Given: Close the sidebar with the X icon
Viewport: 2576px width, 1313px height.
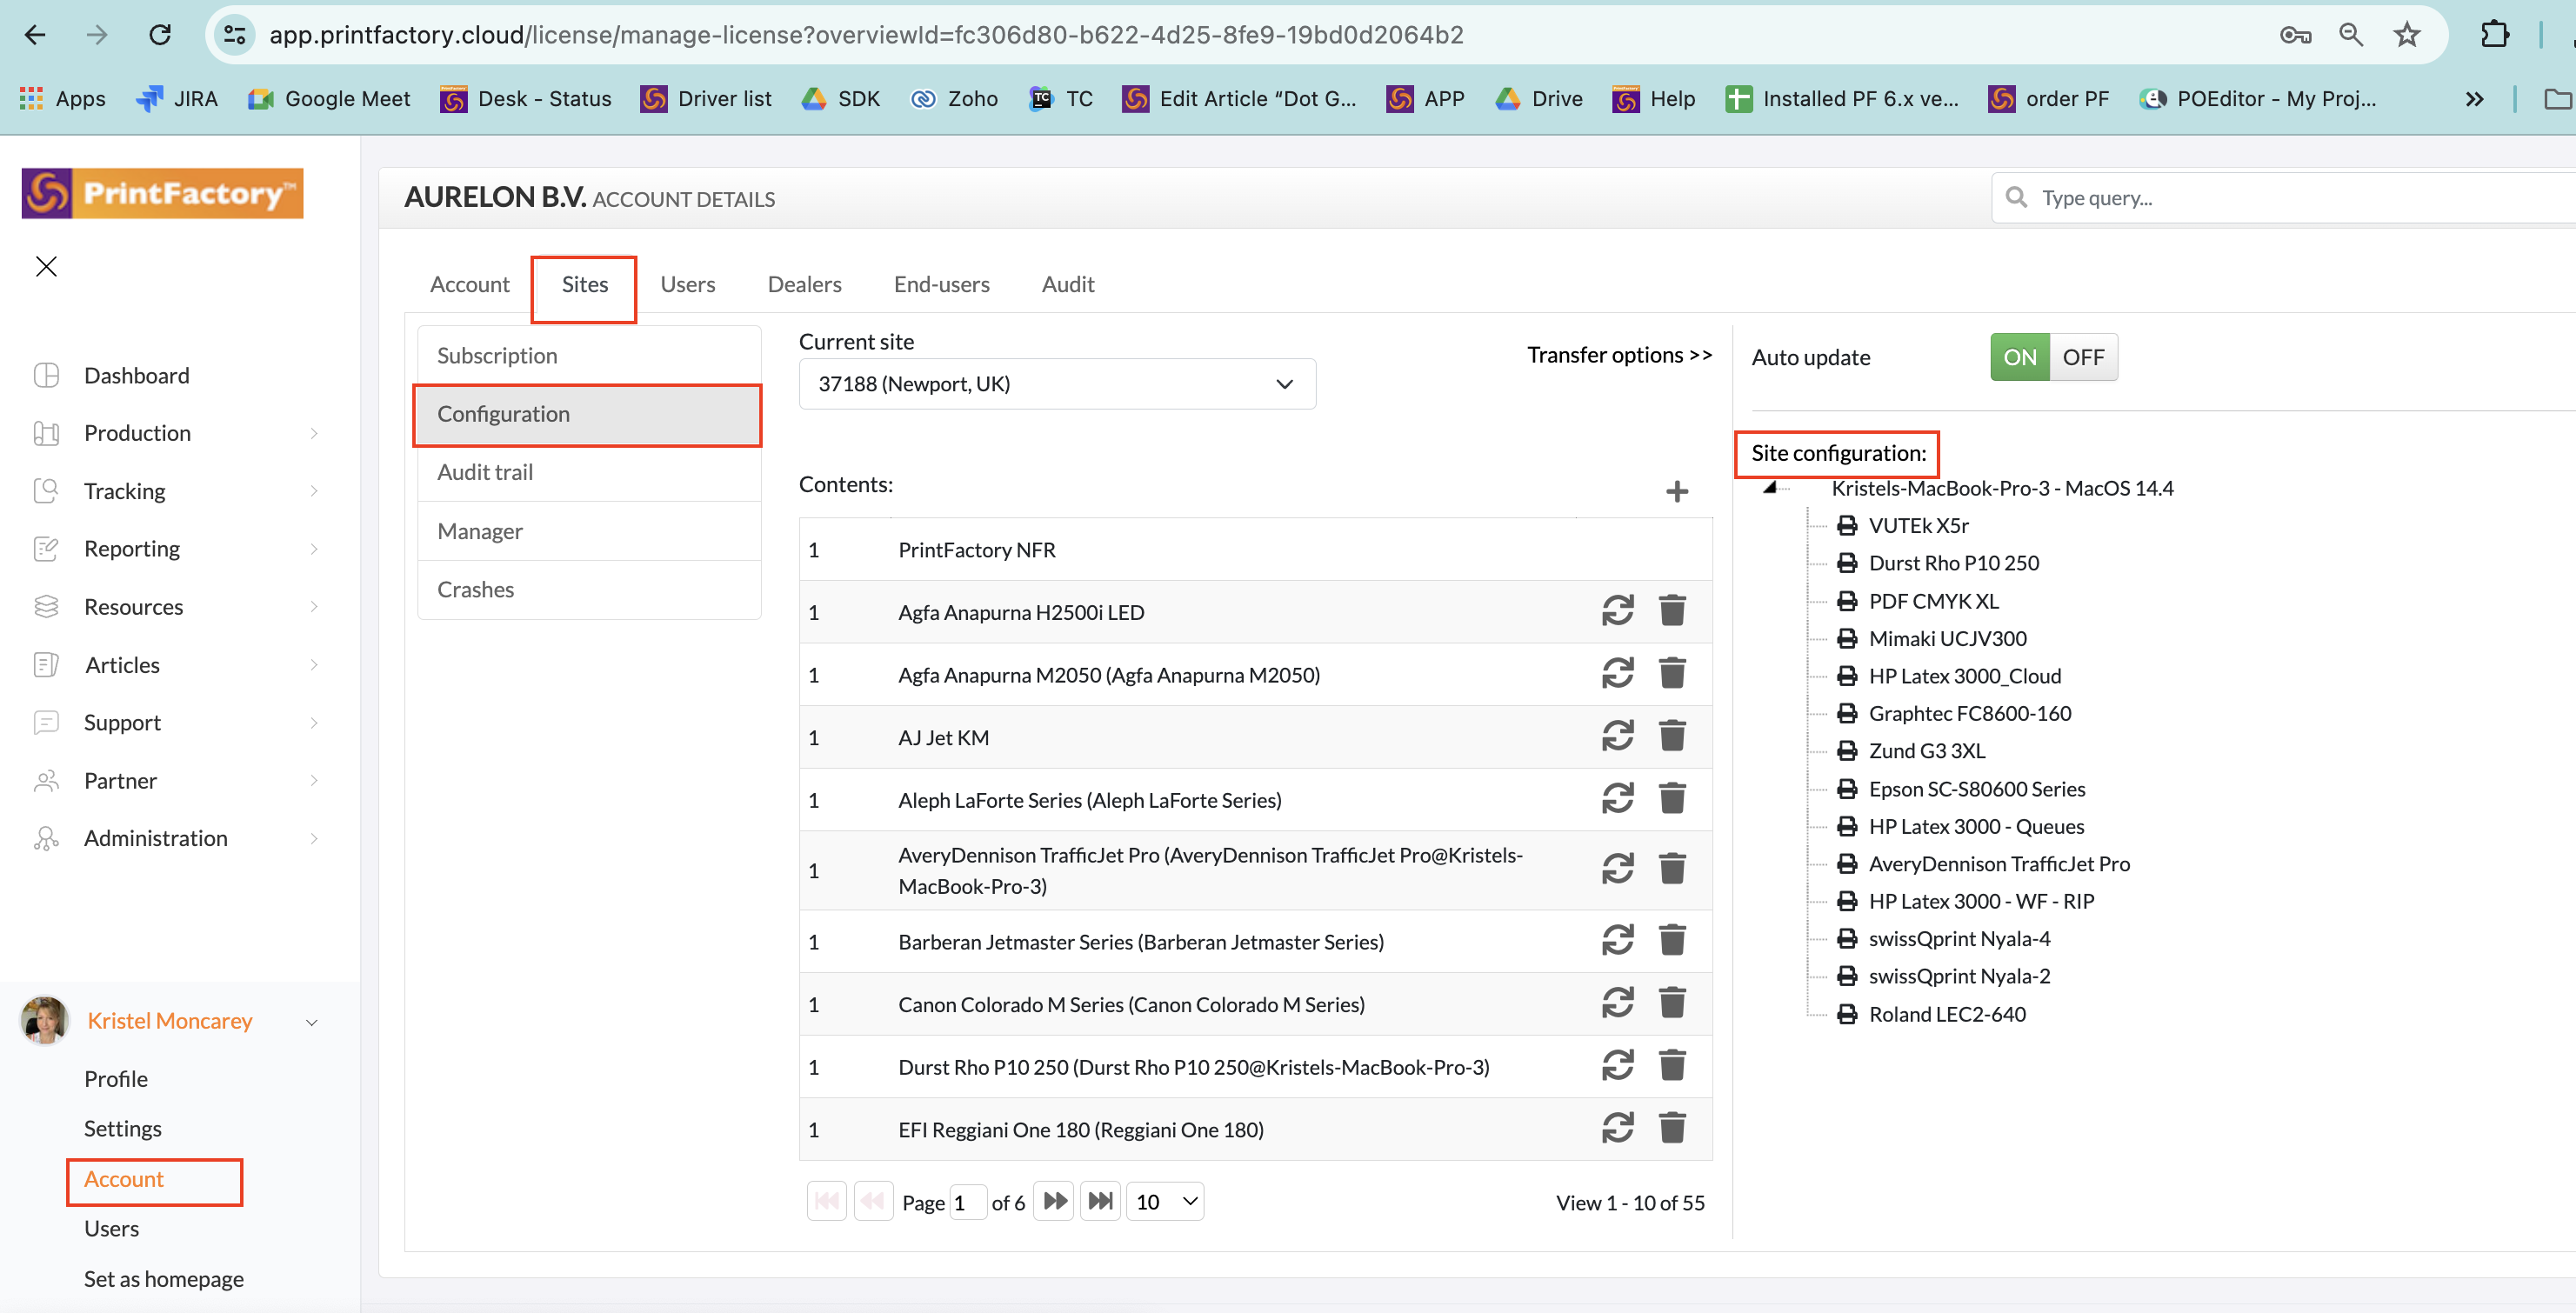Looking at the screenshot, I should click(x=46, y=266).
